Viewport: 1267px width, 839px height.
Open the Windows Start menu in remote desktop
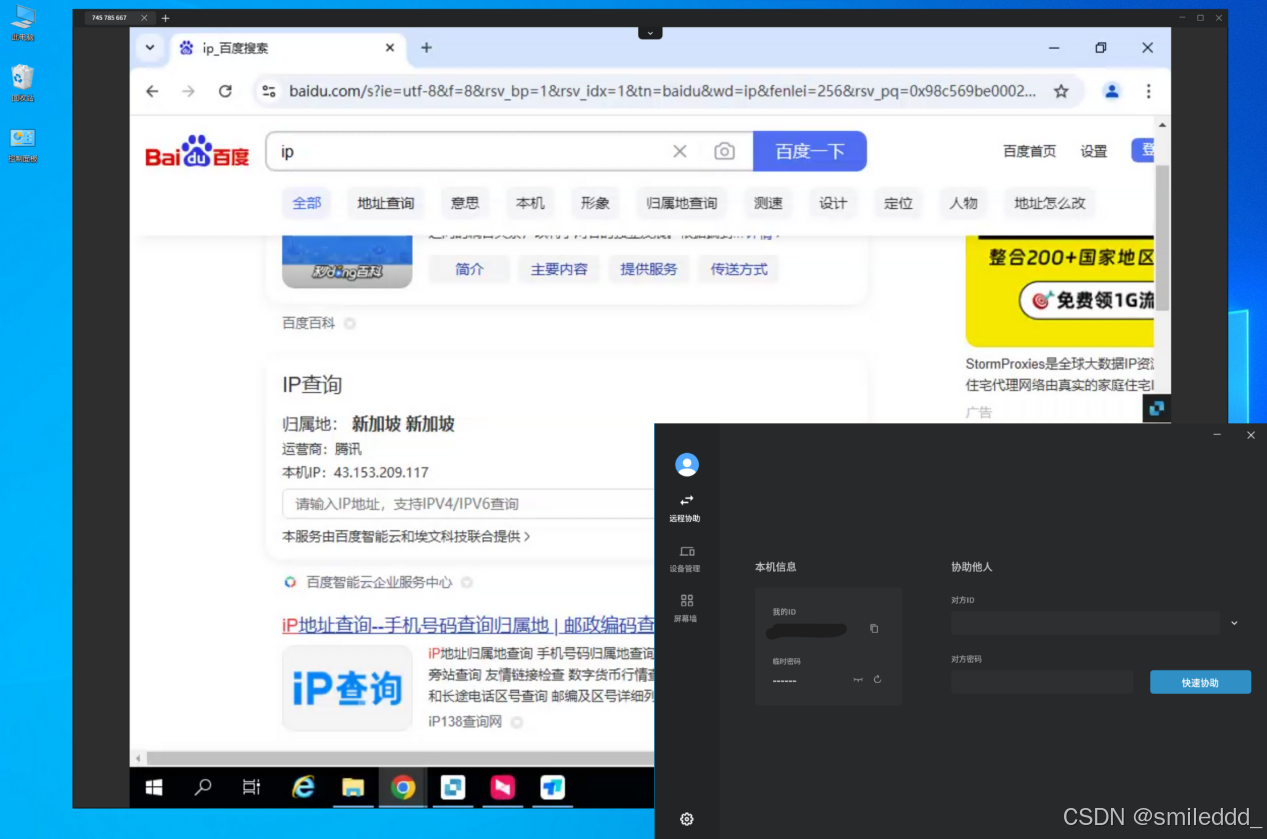click(x=154, y=788)
